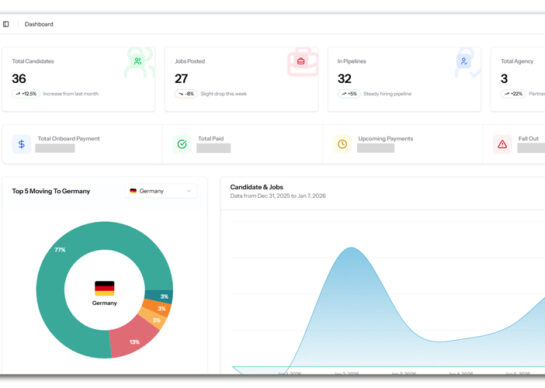
Task: Click the green checkmark Total Paid icon
Action: (x=182, y=144)
